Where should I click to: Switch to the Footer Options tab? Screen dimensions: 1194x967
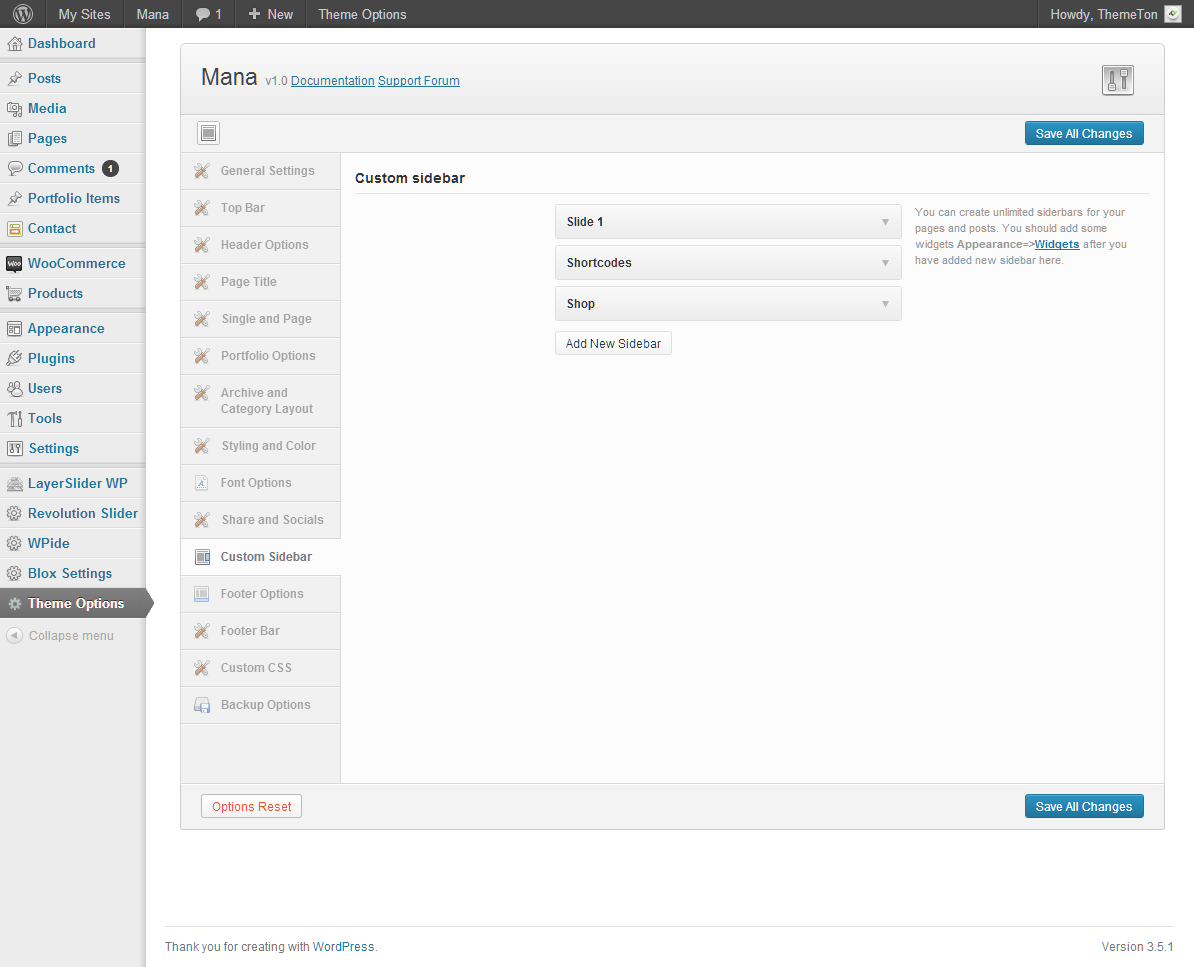pos(261,594)
